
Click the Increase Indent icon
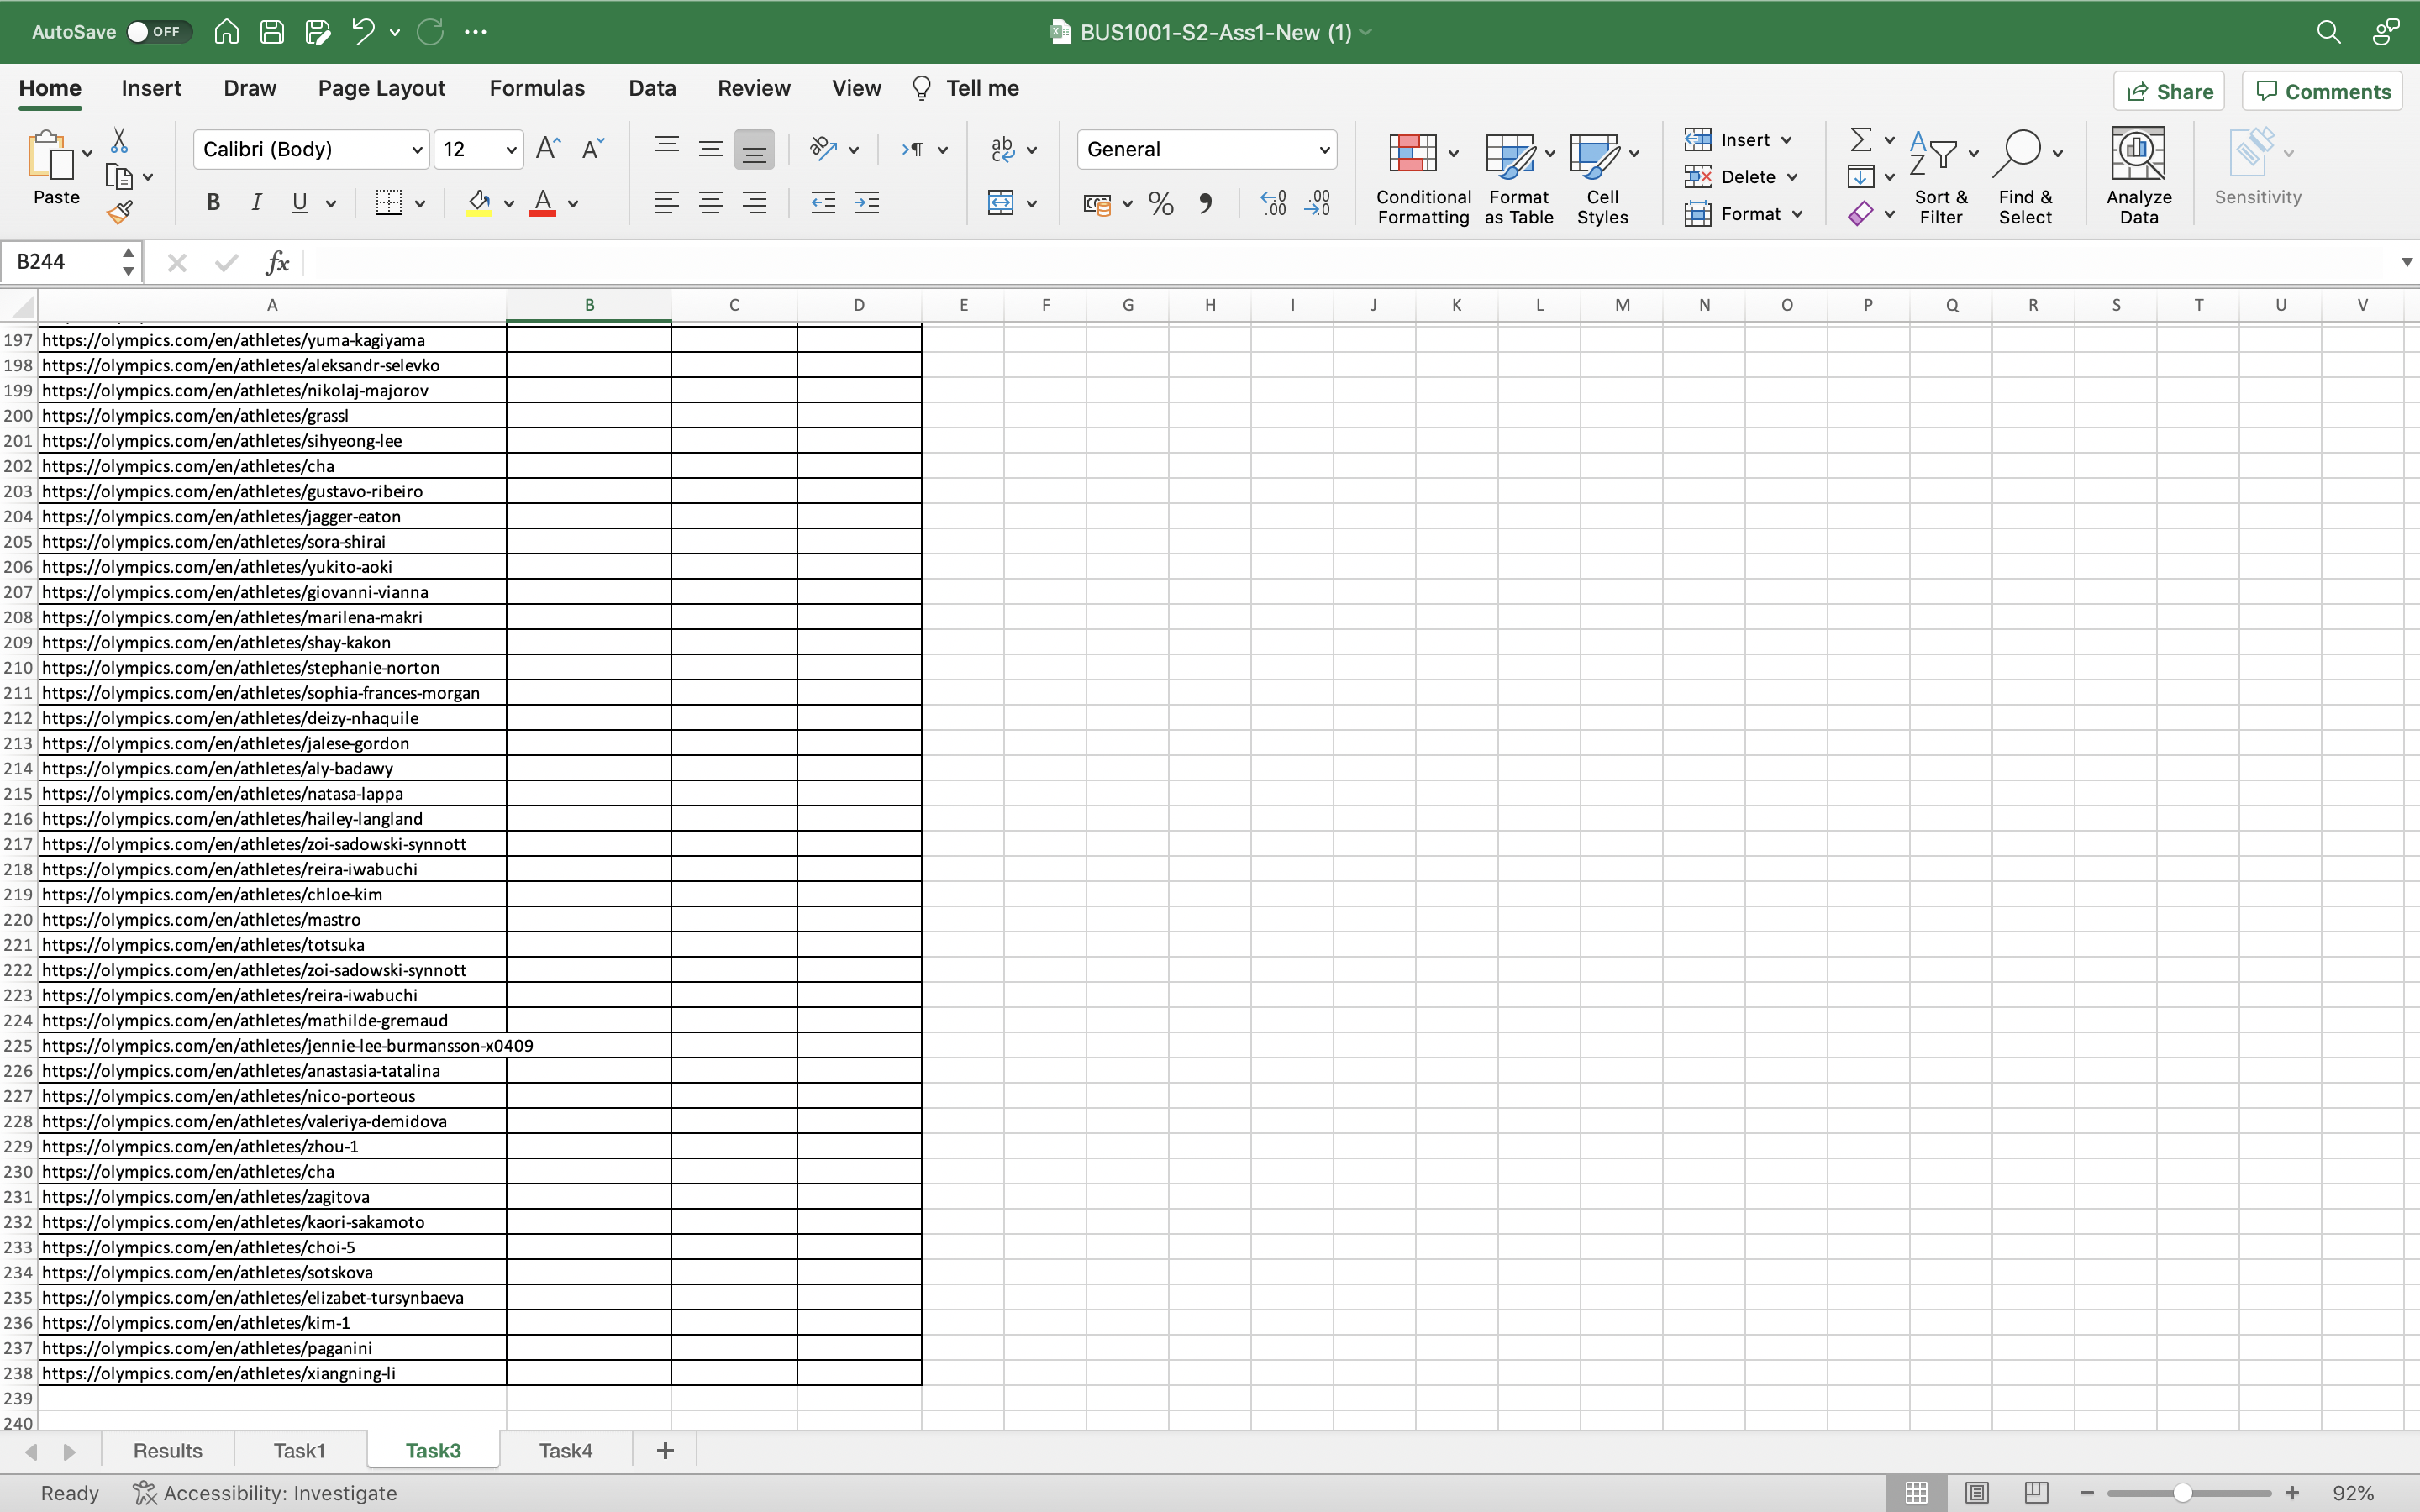click(867, 203)
